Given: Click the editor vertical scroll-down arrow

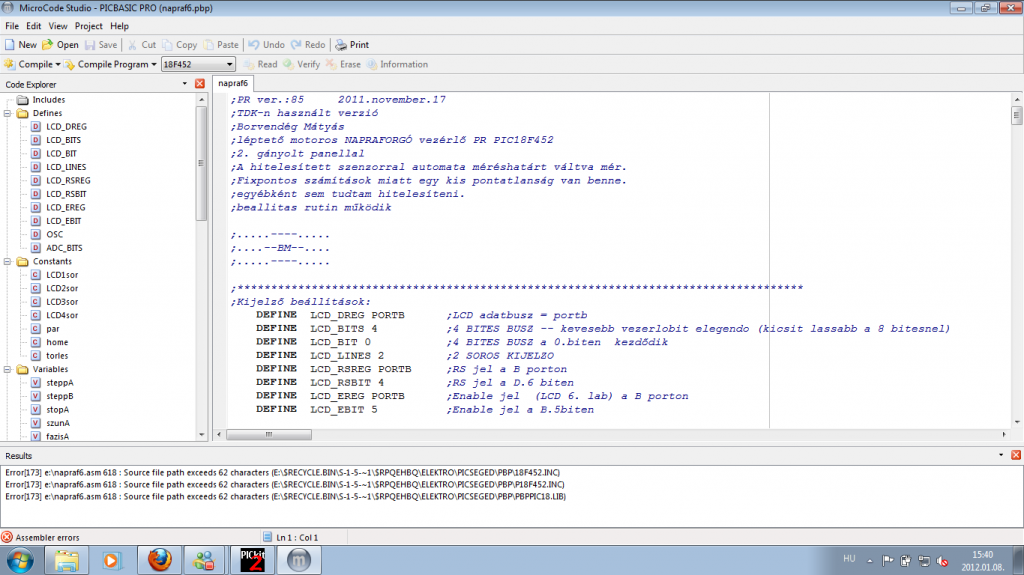Looking at the screenshot, I should coord(1017,422).
